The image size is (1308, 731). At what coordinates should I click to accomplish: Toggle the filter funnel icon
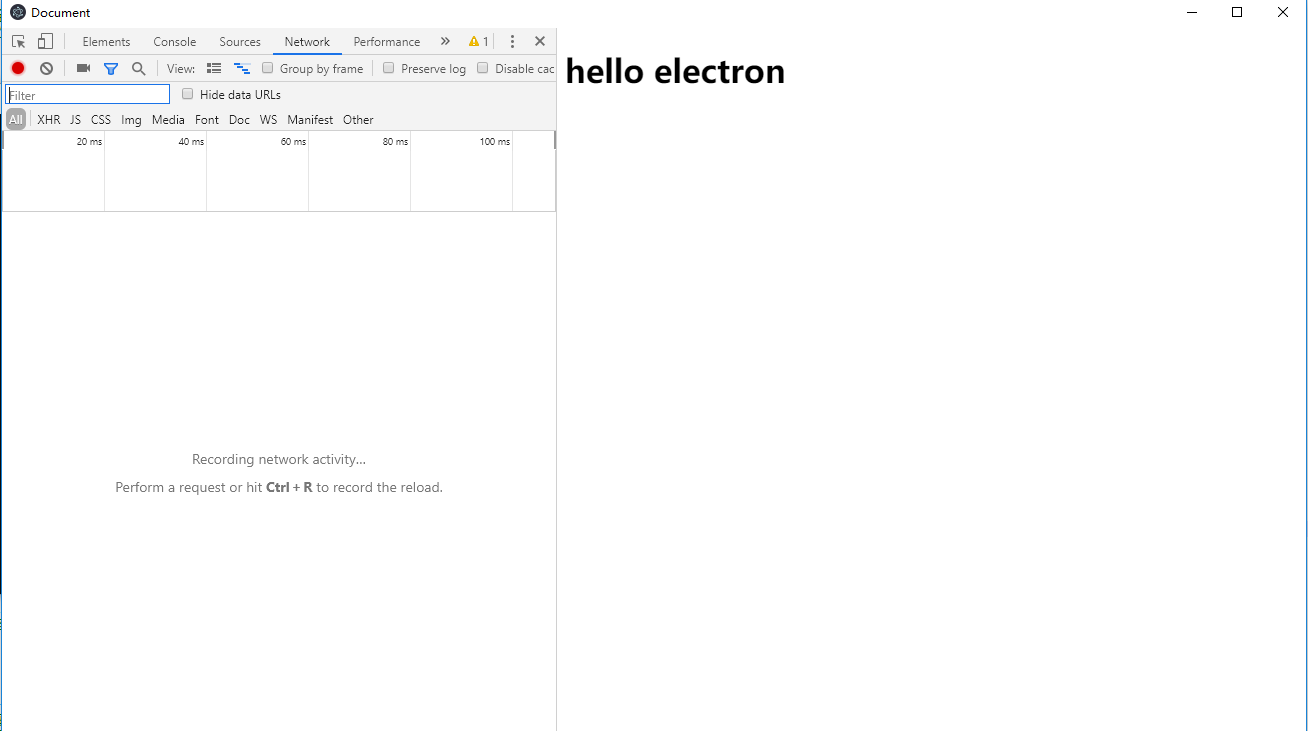point(111,69)
